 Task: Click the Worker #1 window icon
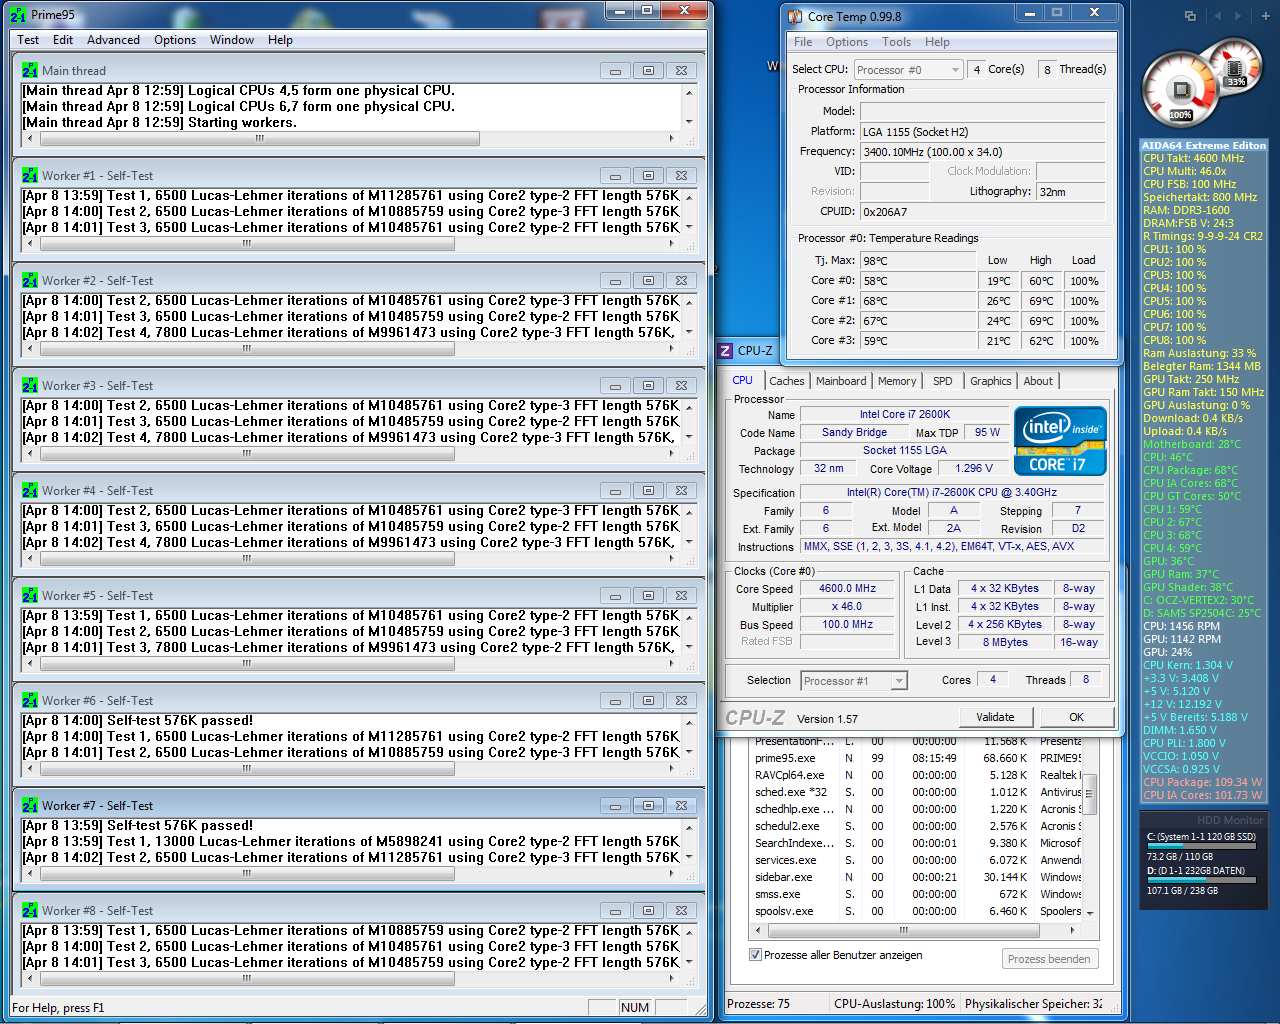pos(29,176)
